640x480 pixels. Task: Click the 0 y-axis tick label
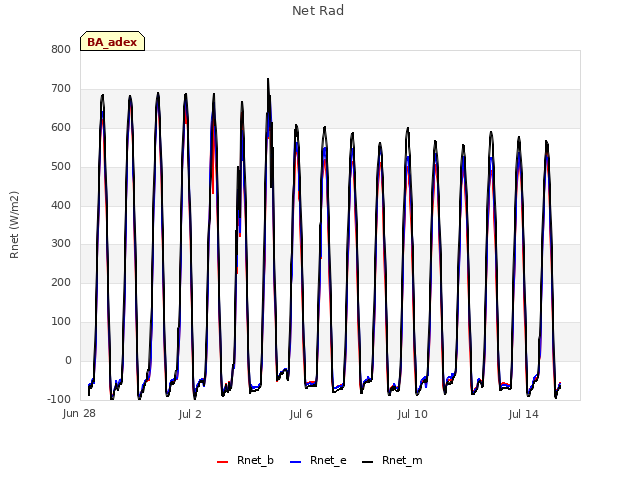pos(68,360)
